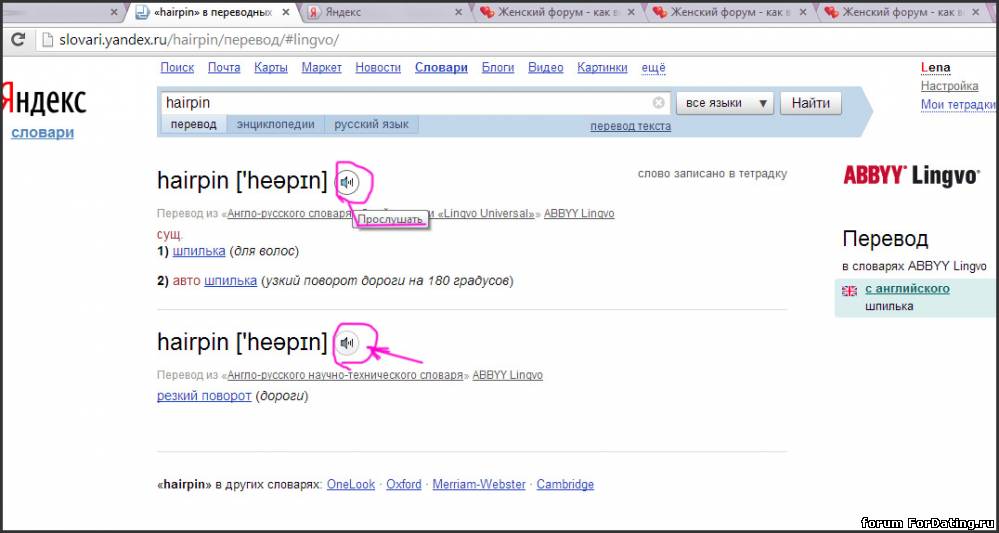The image size is (999, 533).
Task: Open the словари link under Yandex logo
Action: 42,132
